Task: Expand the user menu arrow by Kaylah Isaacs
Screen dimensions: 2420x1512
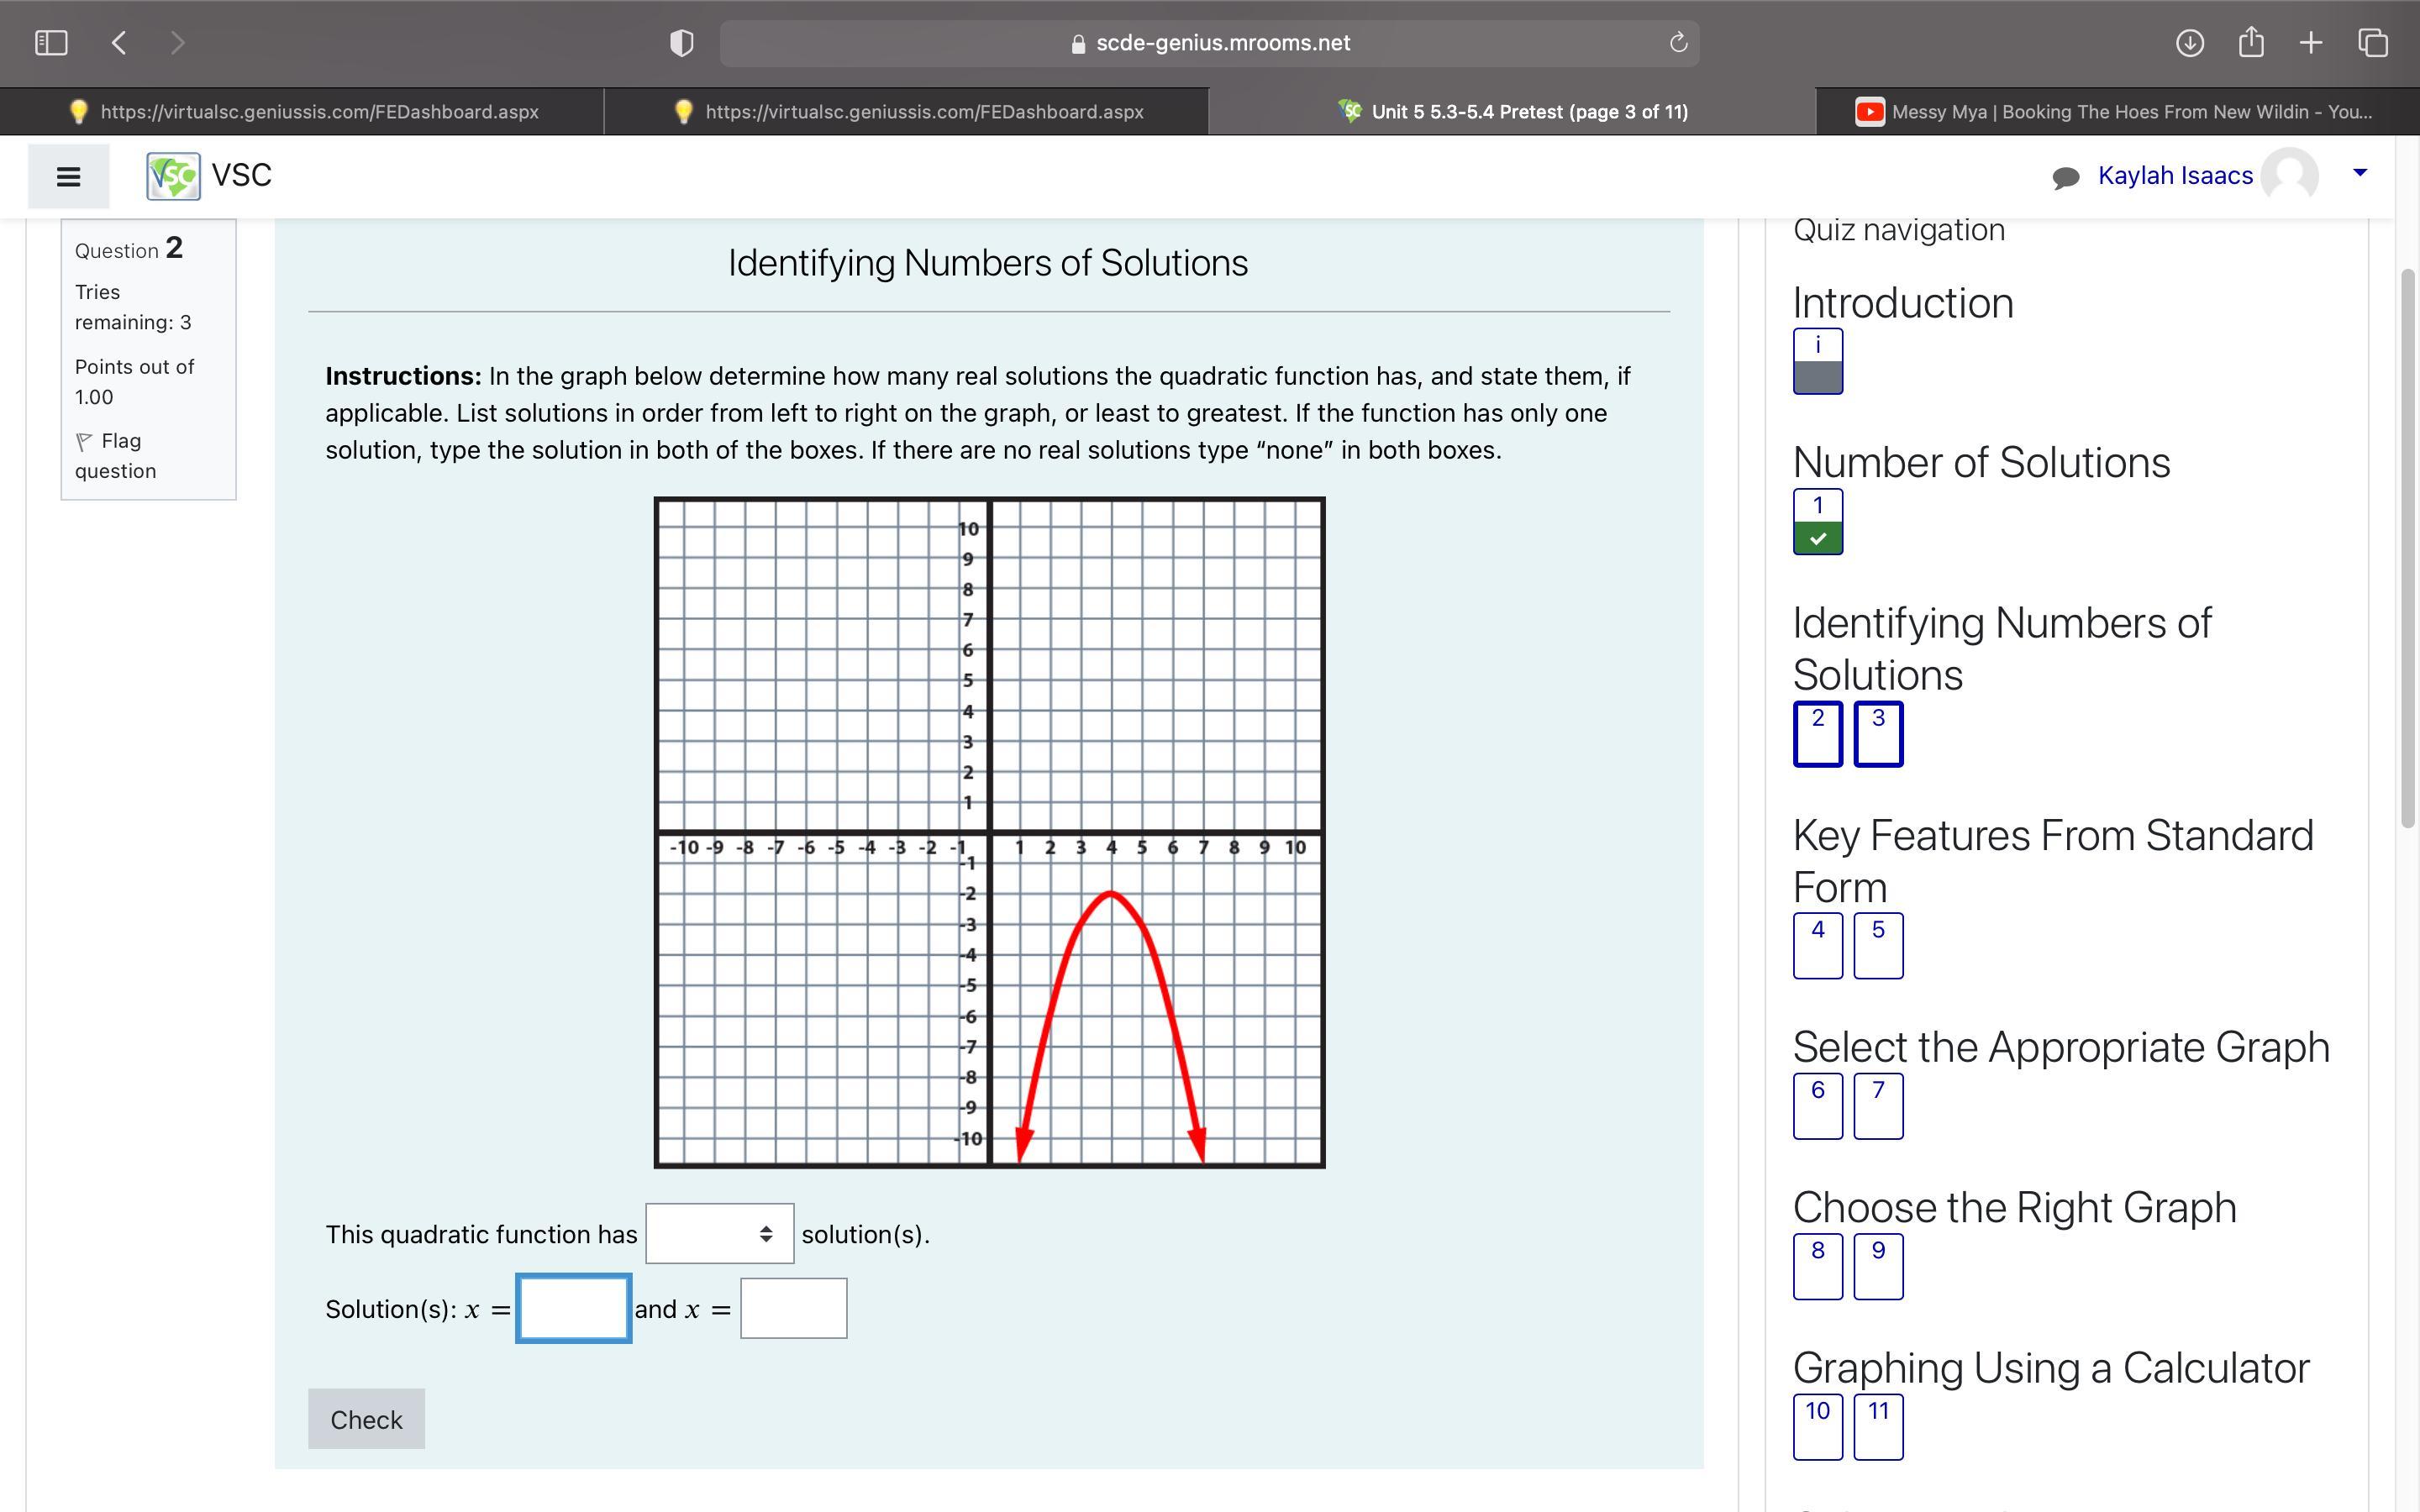Action: coord(2360,173)
